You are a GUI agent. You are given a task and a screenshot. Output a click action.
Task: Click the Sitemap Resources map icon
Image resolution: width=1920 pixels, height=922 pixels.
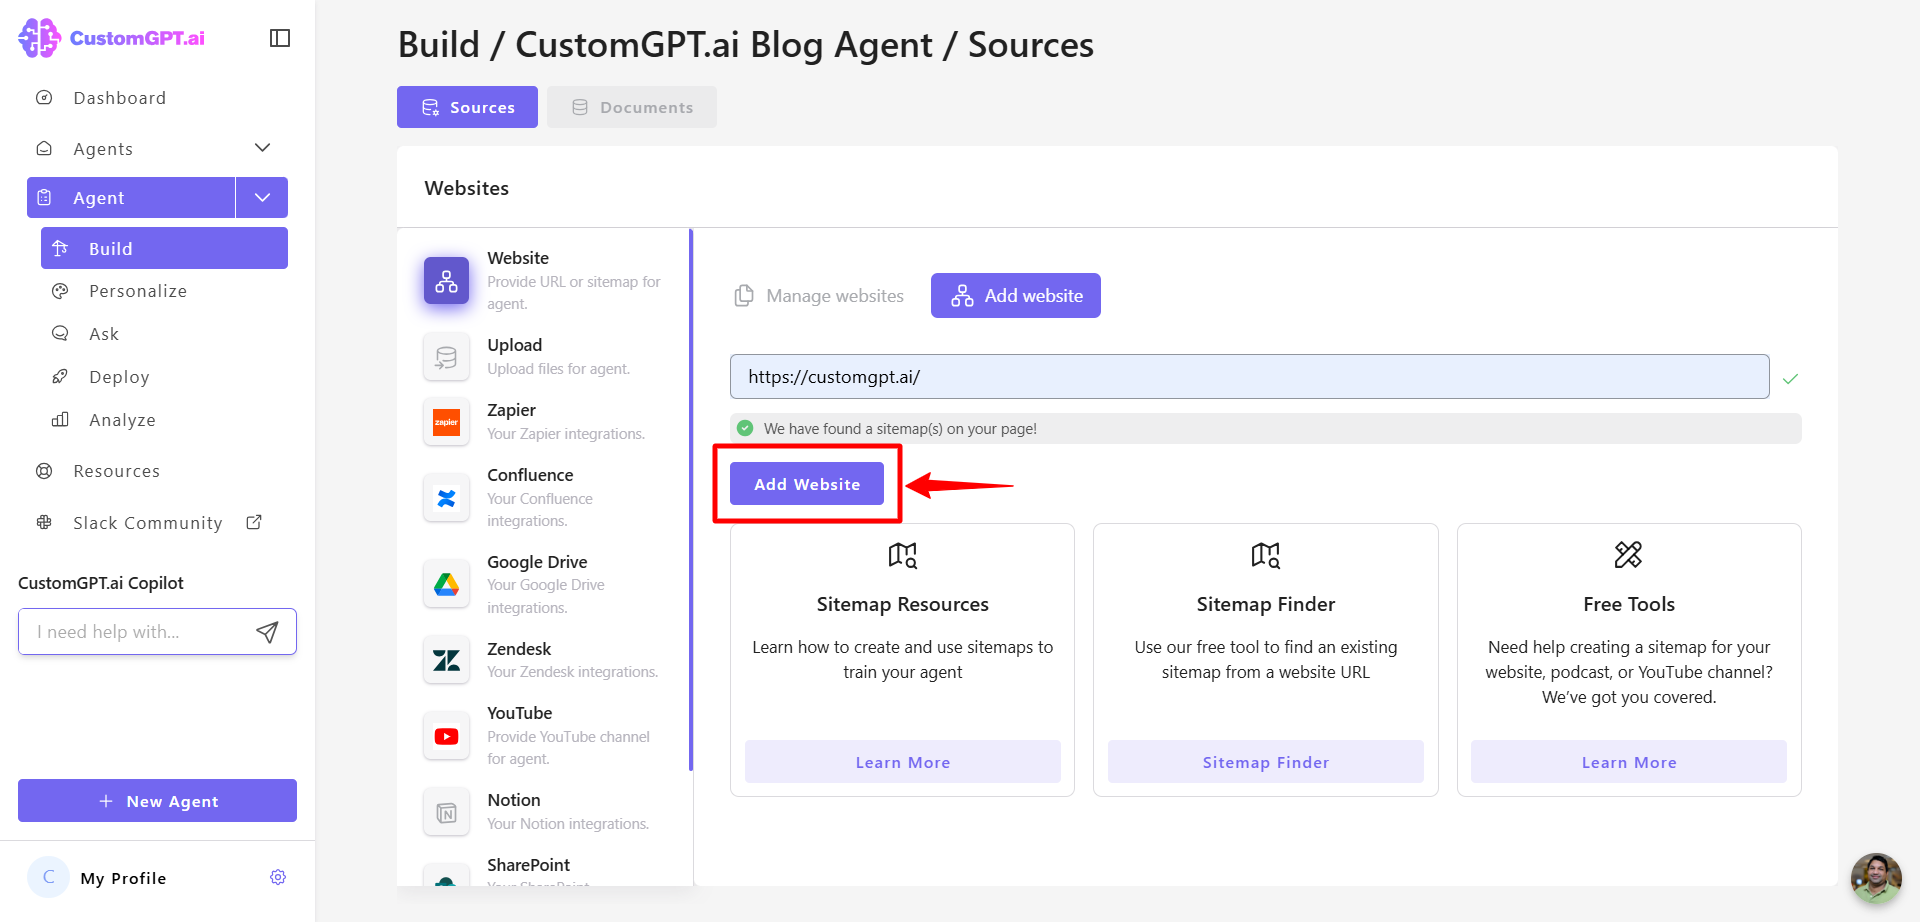coord(903,555)
